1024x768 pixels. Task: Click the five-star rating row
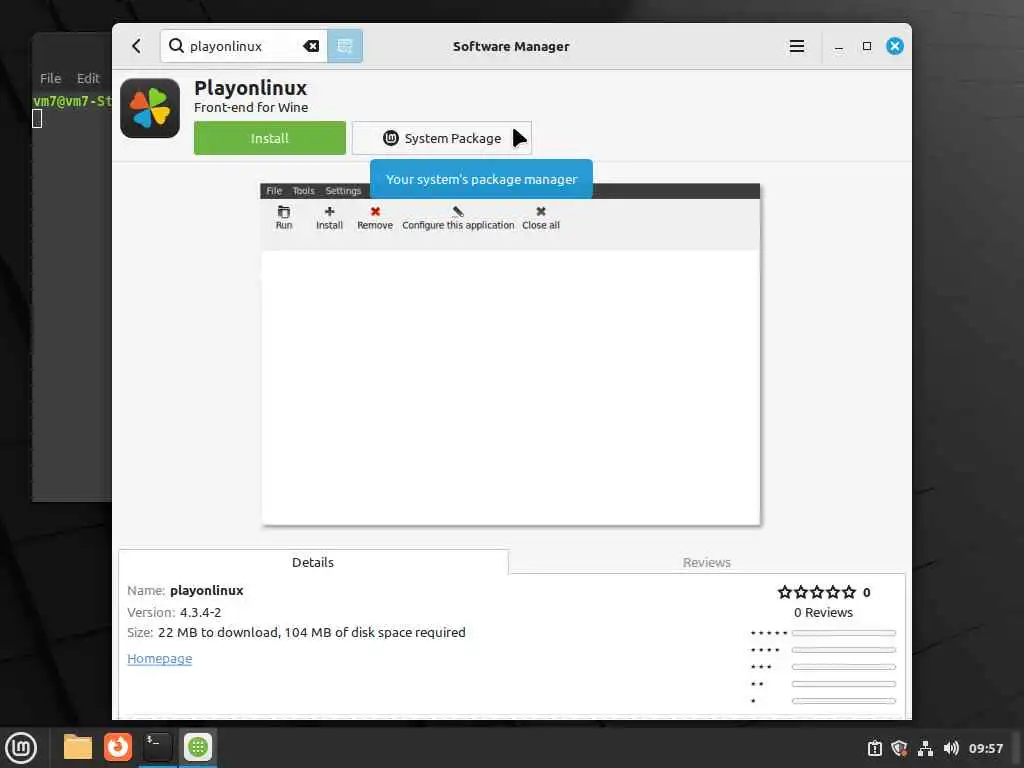(x=823, y=633)
